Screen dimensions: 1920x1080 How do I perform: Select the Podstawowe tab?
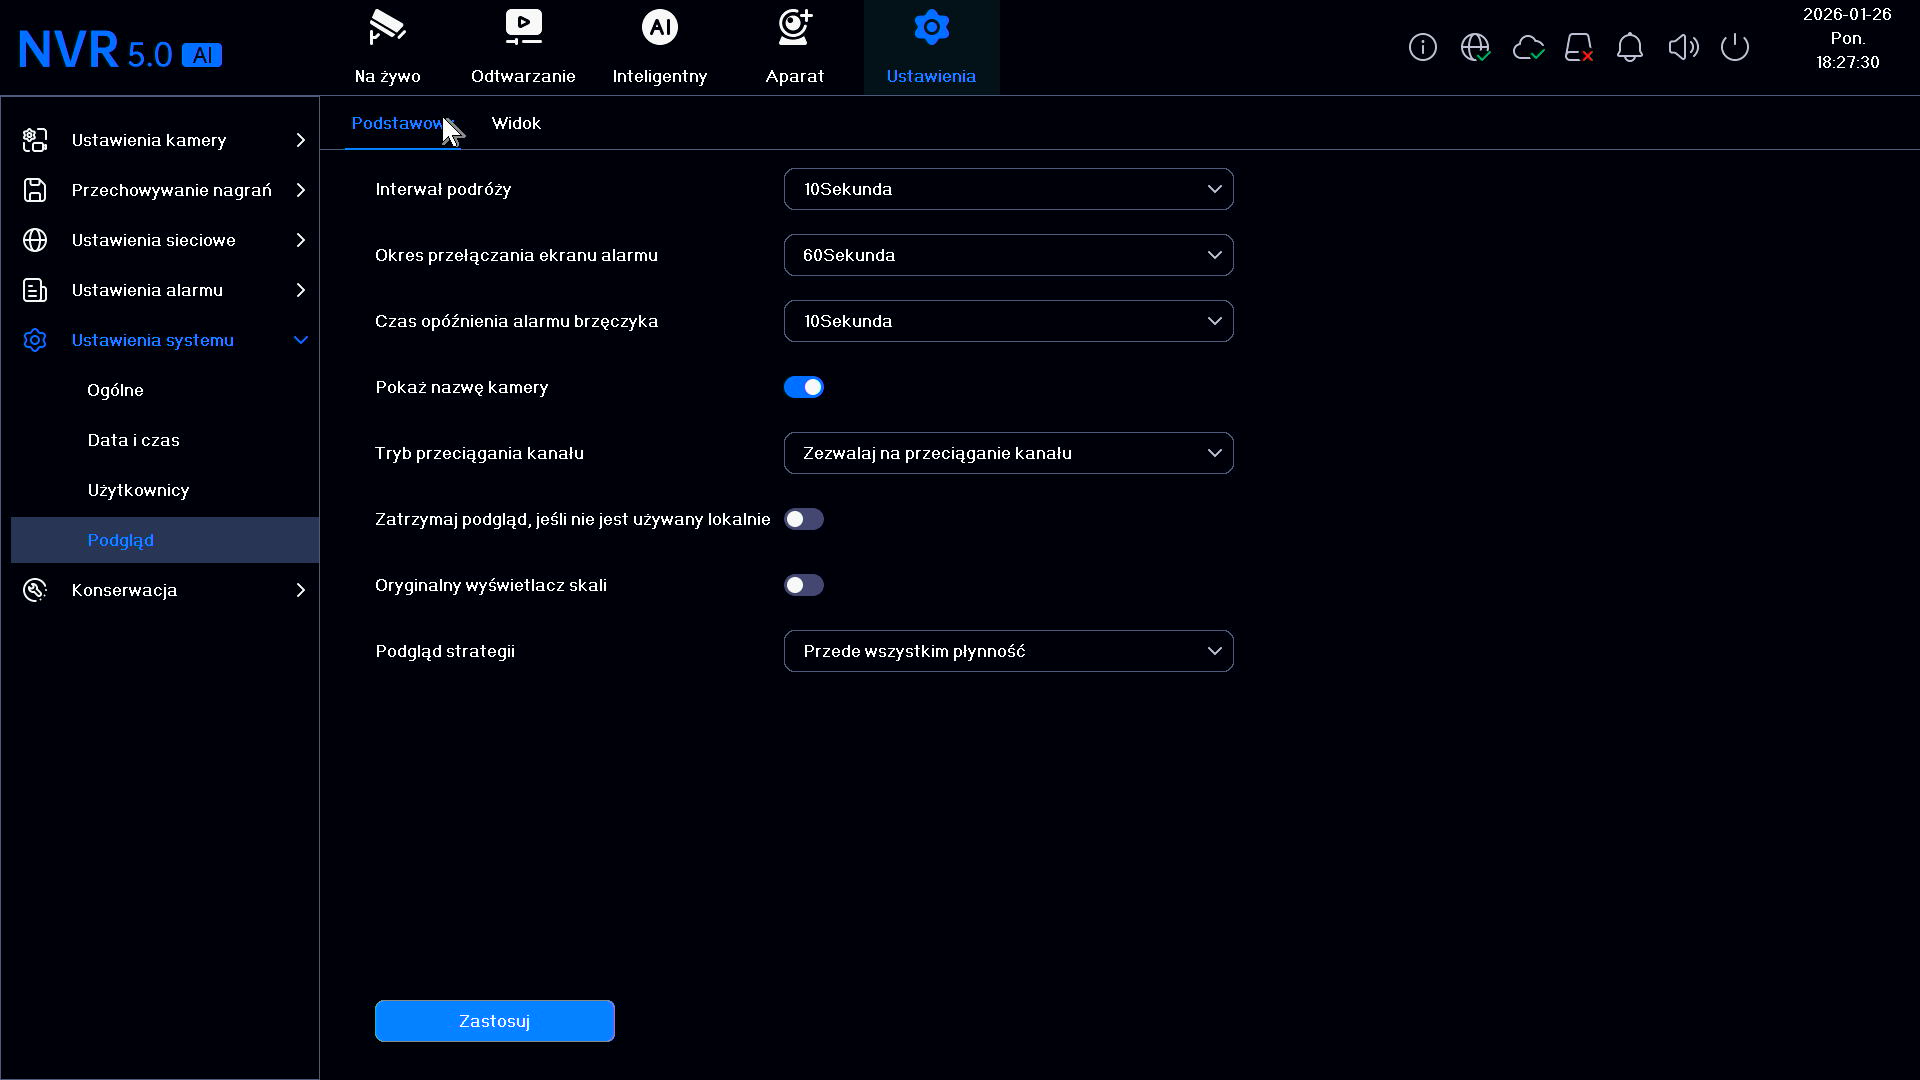tap(403, 123)
